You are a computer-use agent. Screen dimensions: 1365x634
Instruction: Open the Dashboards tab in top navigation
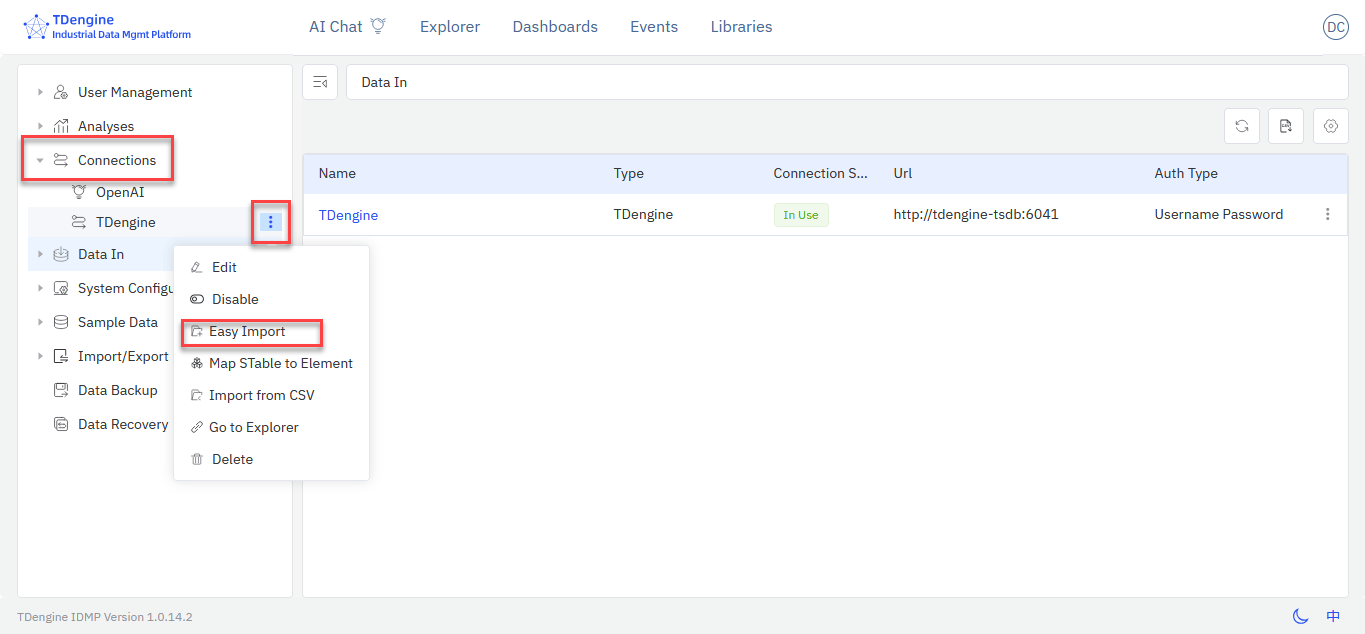(x=555, y=27)
